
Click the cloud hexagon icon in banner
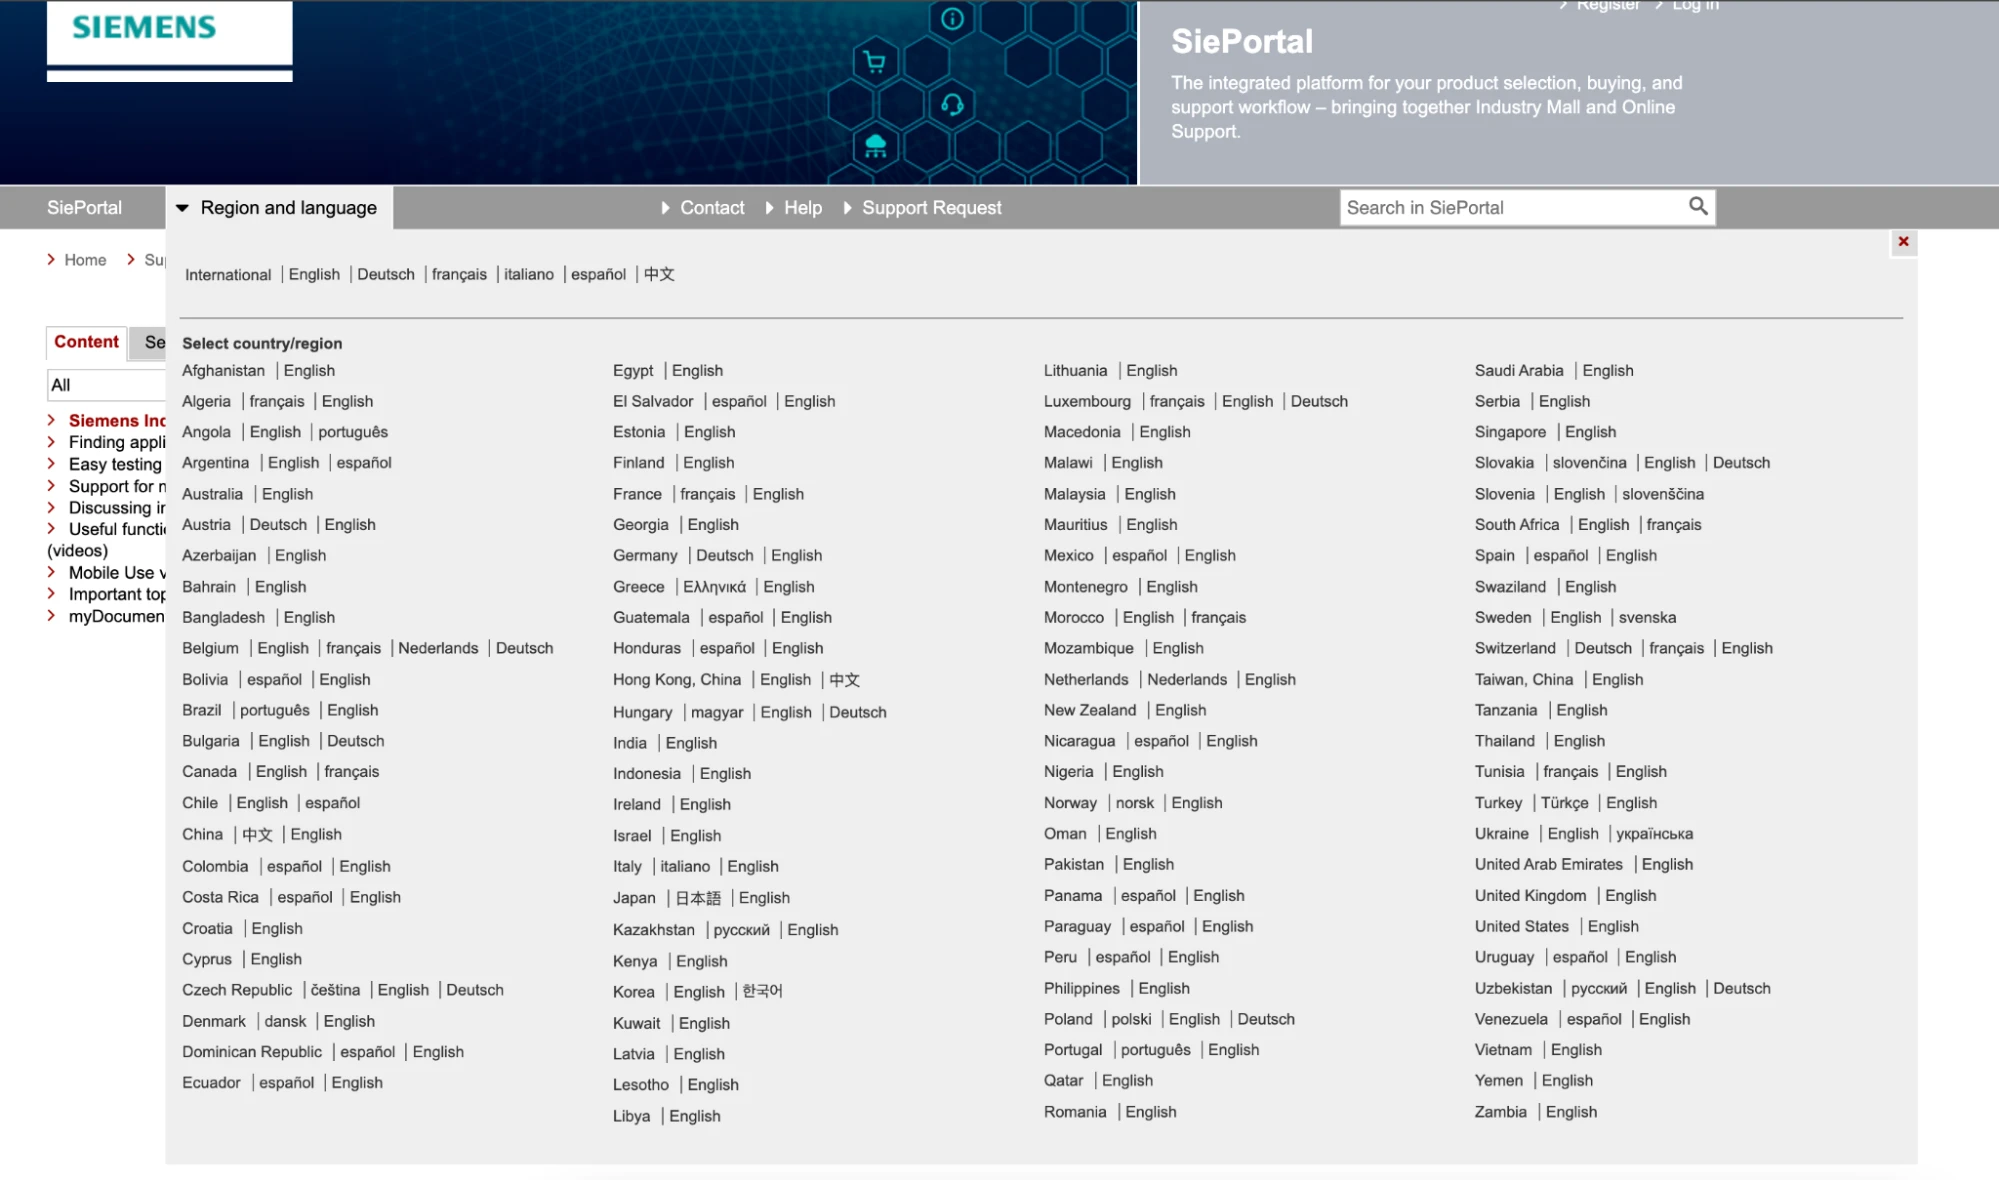pos(875,146)
